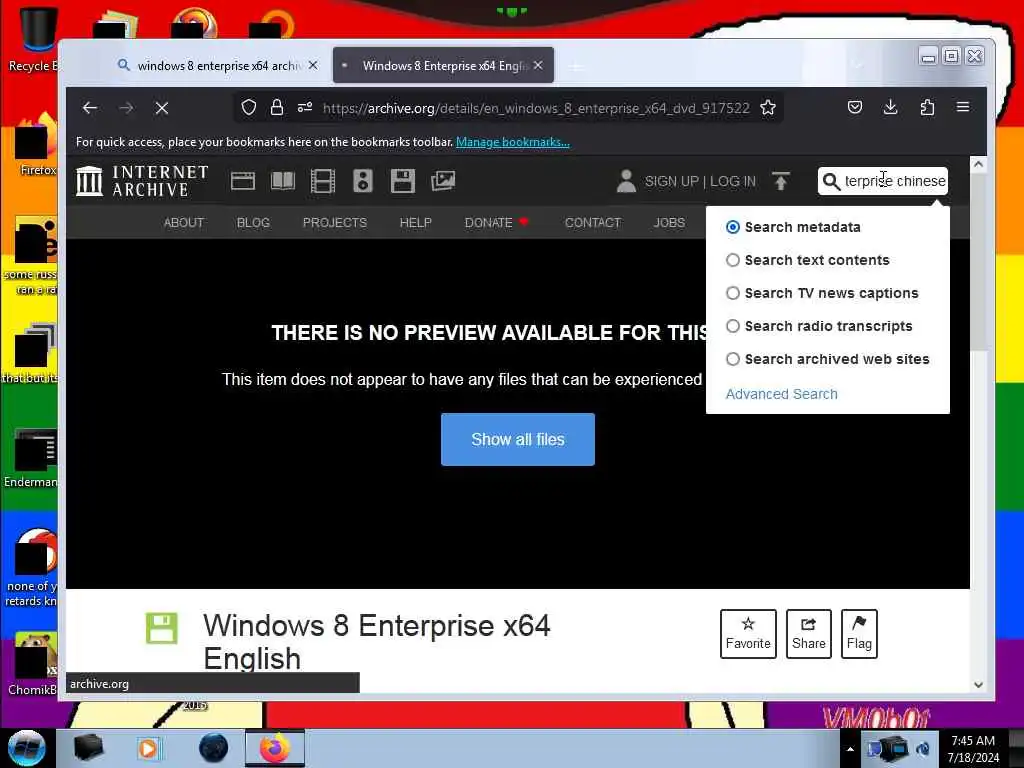Viewport: 1024px width, 768px height.
Task: Click the Show all files button
Action: (x=518, y=440)
